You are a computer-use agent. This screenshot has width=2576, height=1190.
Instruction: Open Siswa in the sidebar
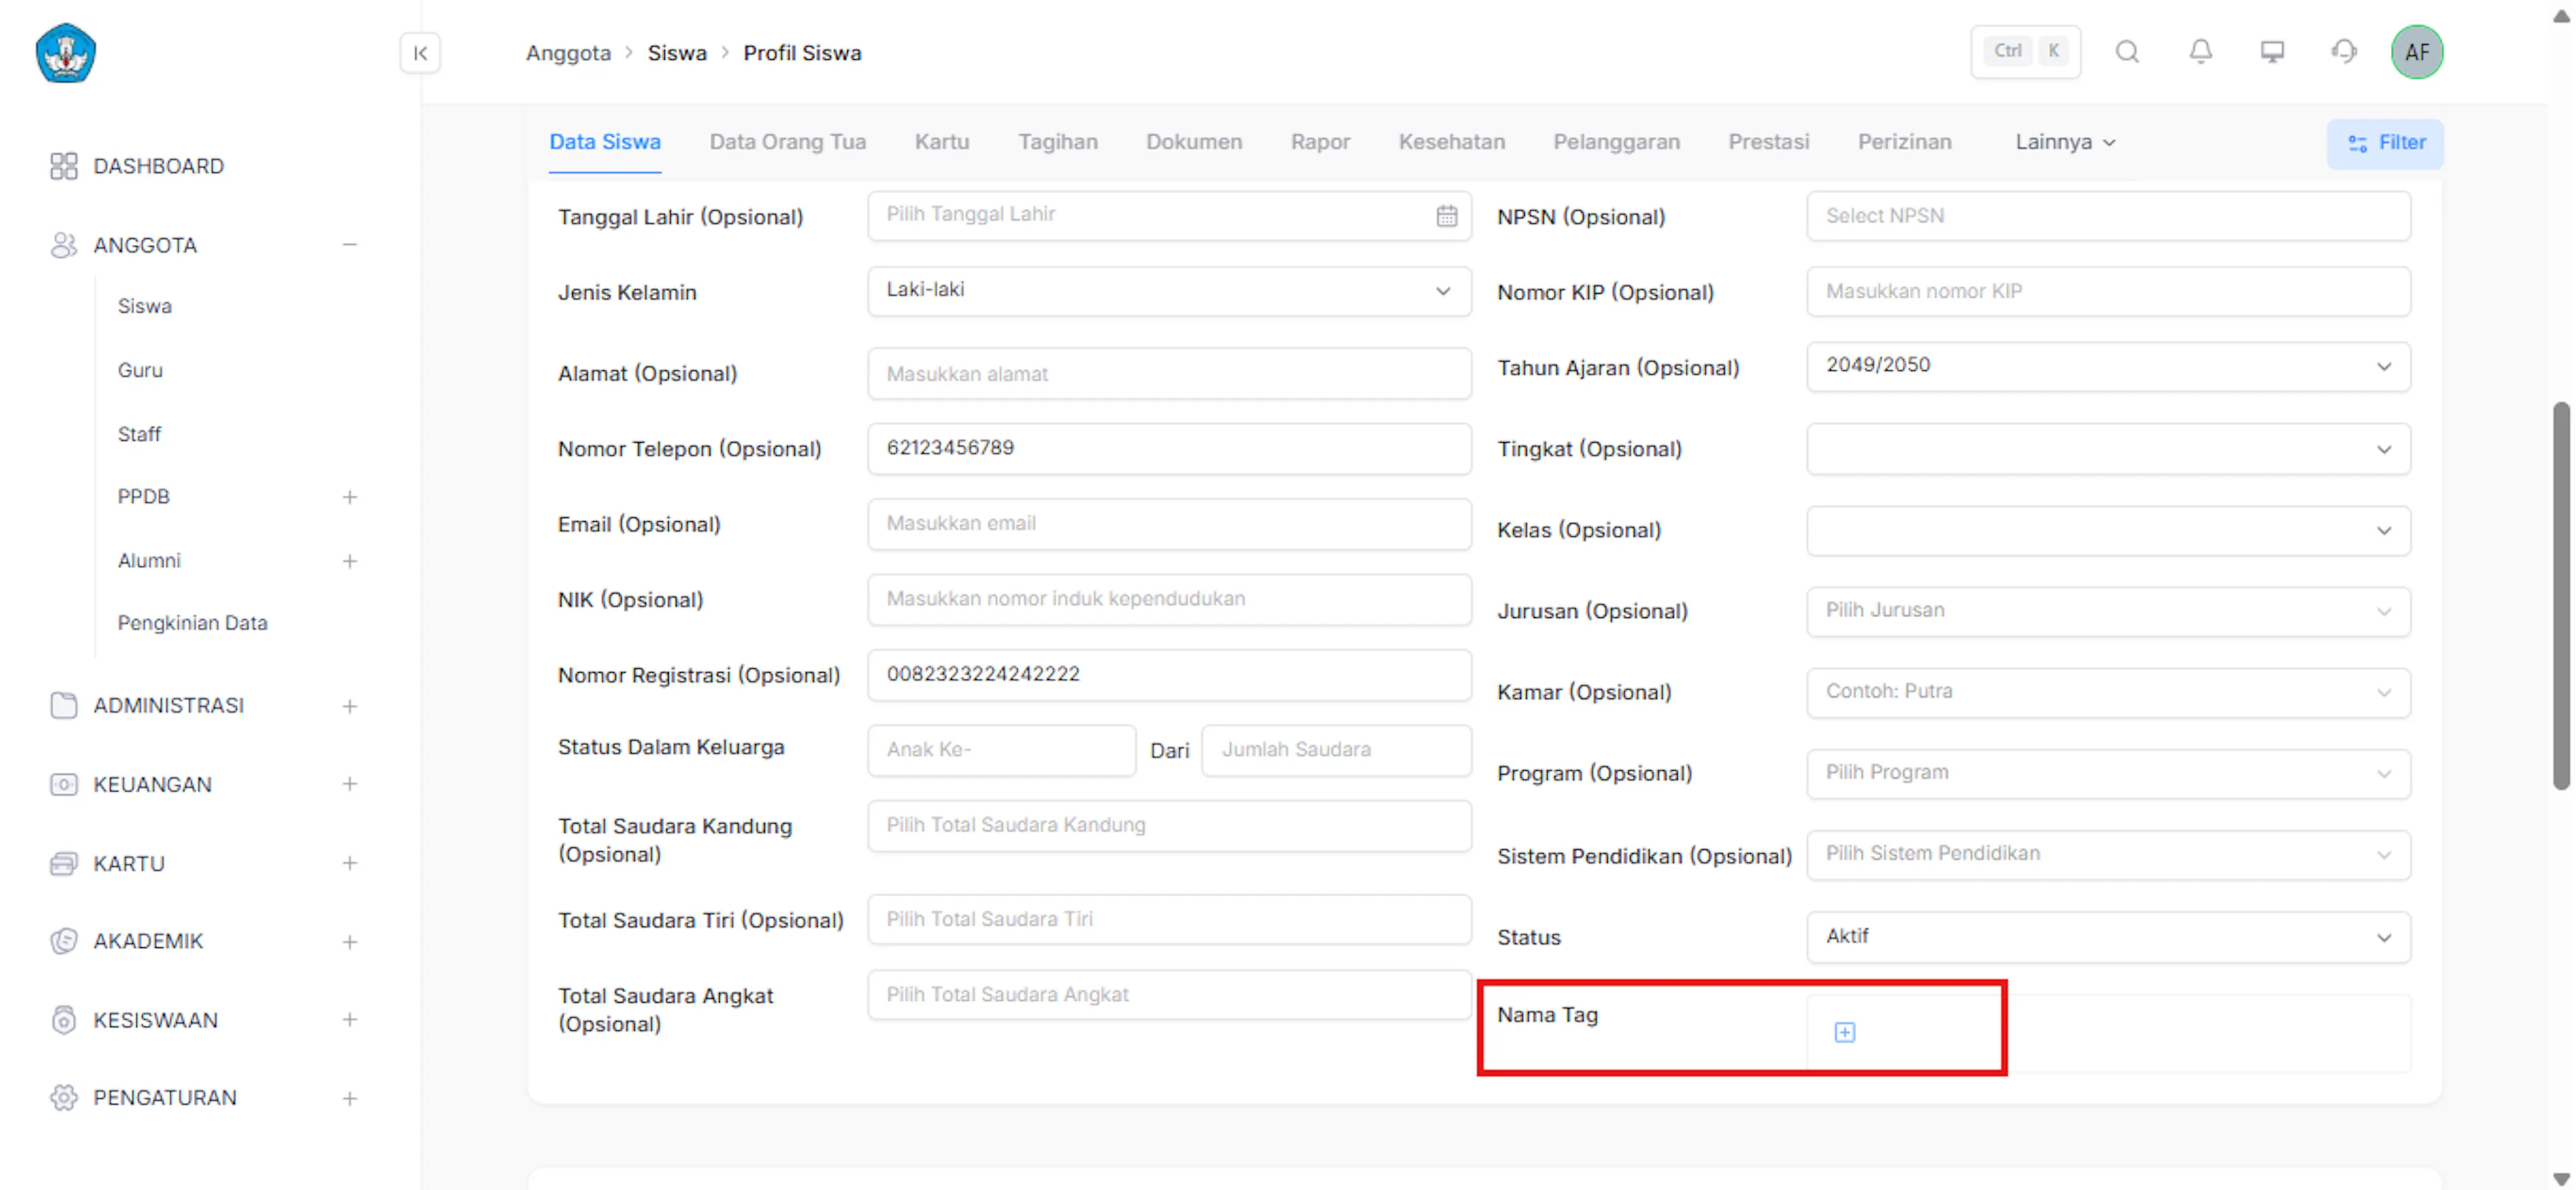point(145,306)
